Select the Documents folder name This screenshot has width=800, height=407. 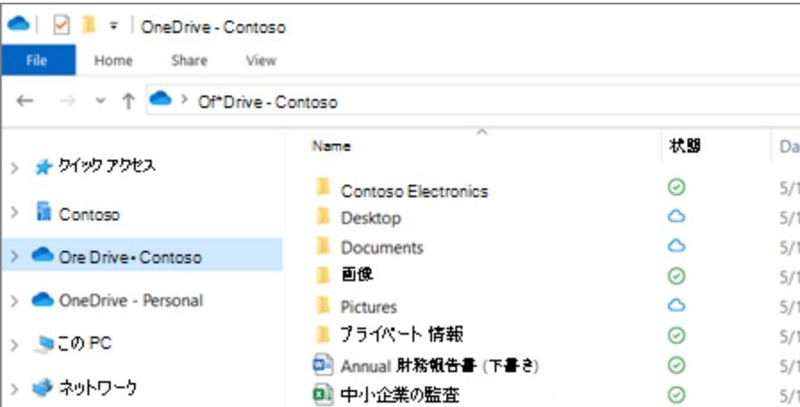(382, 248)
